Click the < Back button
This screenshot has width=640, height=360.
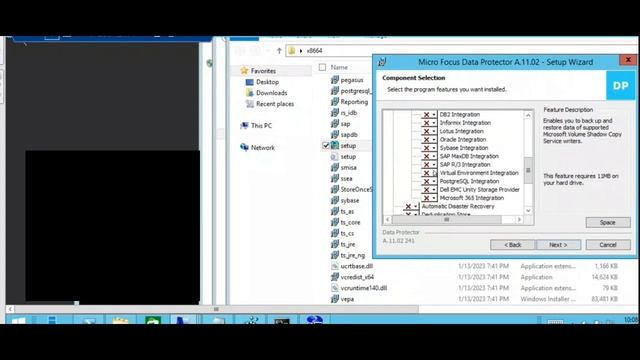click(x=513, y=245)
